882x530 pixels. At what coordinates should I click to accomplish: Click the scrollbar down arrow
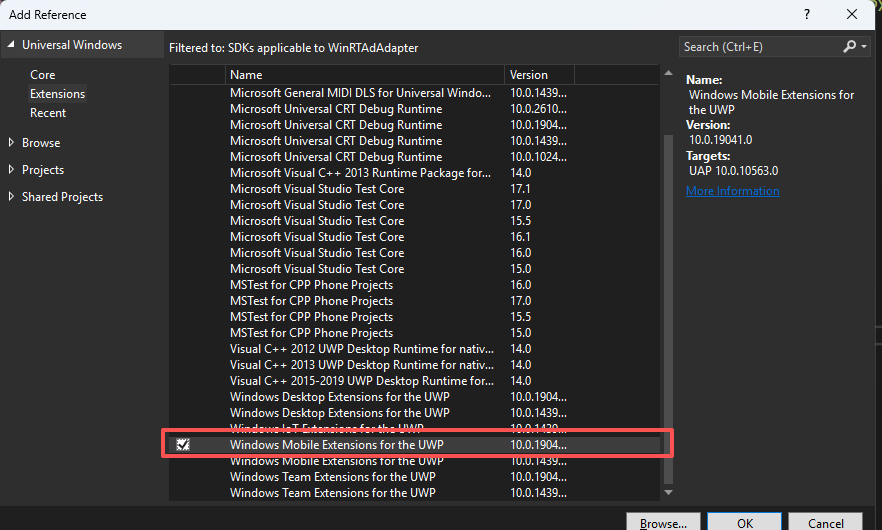pyautogui.click(x=668, y=492)
